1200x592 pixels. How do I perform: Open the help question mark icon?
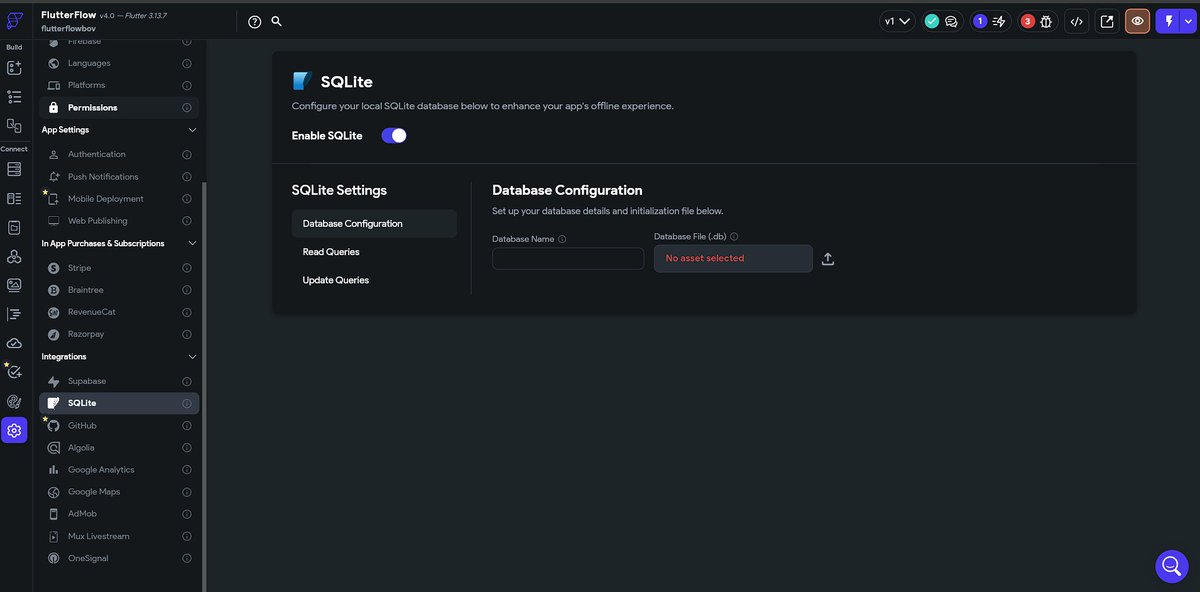(254, 21)
